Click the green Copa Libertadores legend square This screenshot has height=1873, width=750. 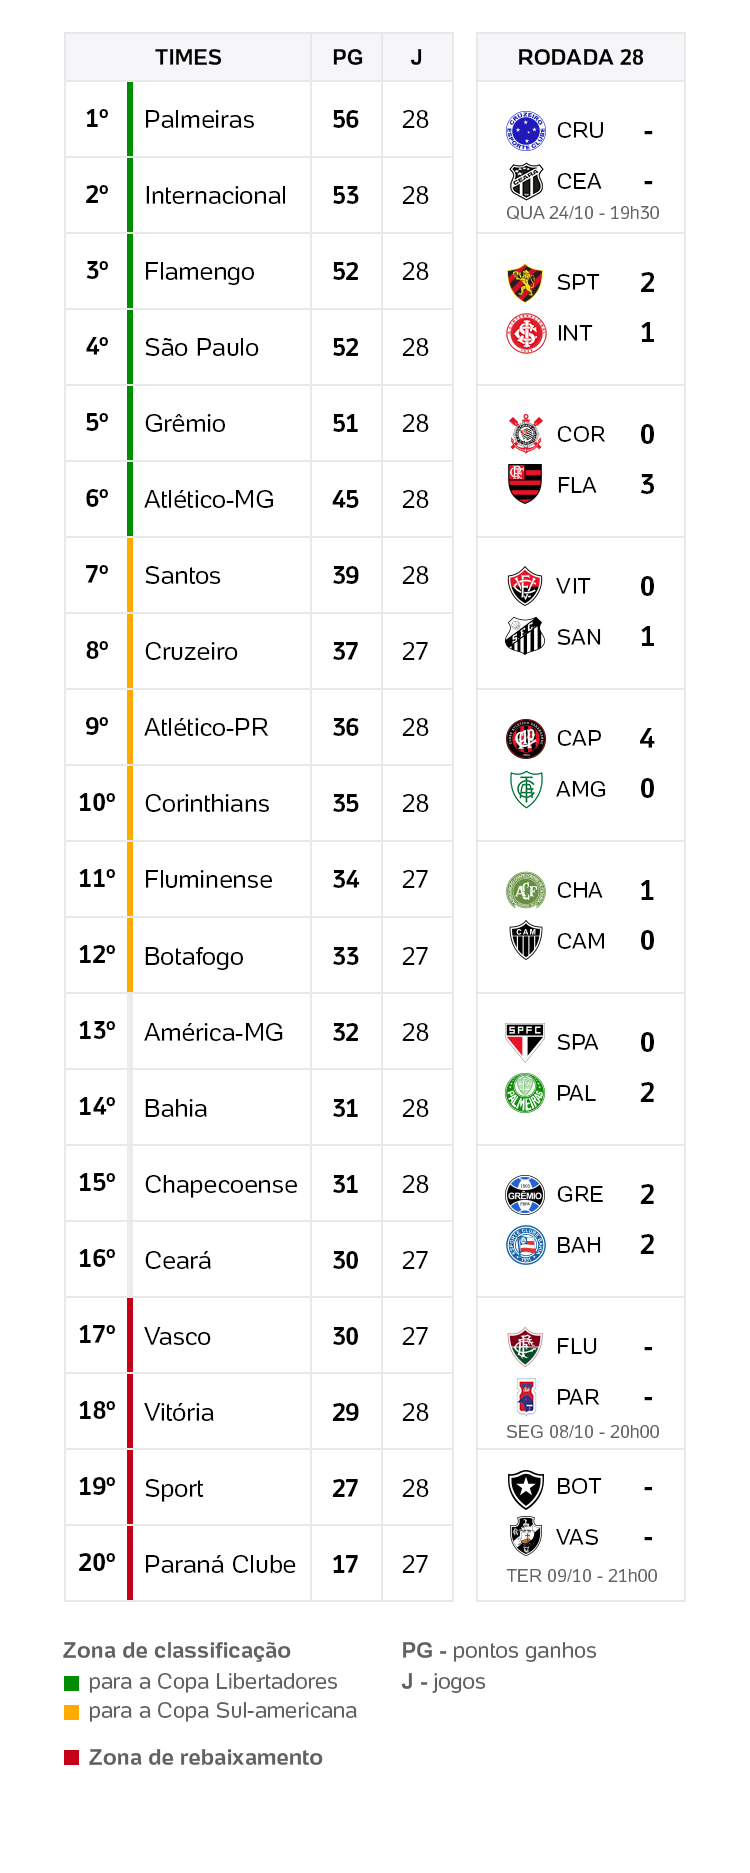pos(71,1683)
